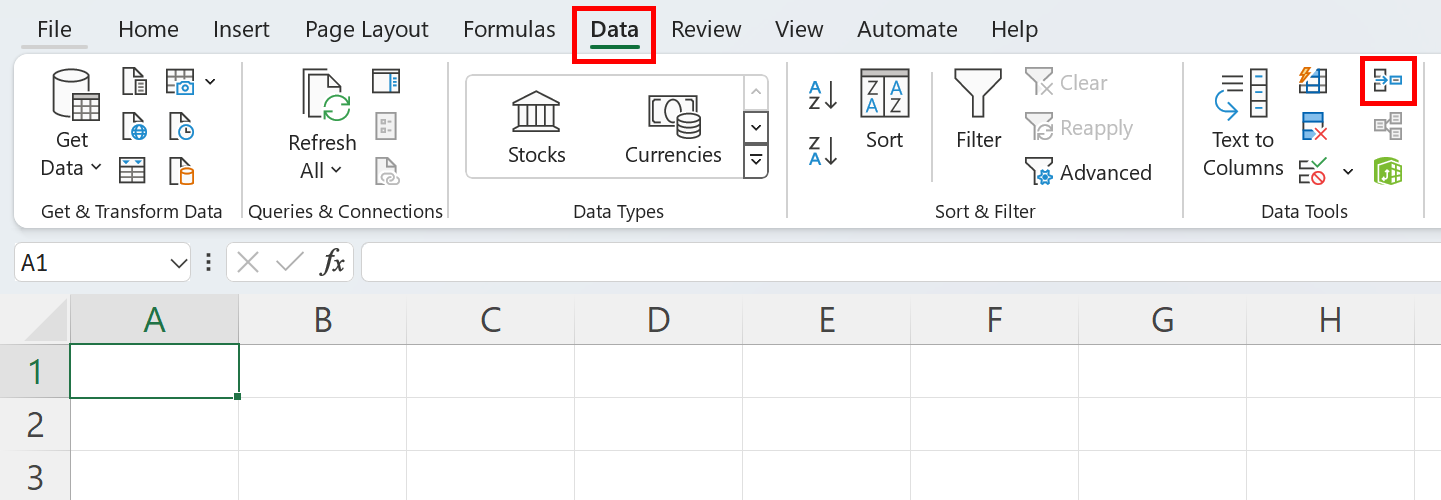Open Data Validation dropdown arrow
1441x500 pixels.
[x=1348, y=172]
